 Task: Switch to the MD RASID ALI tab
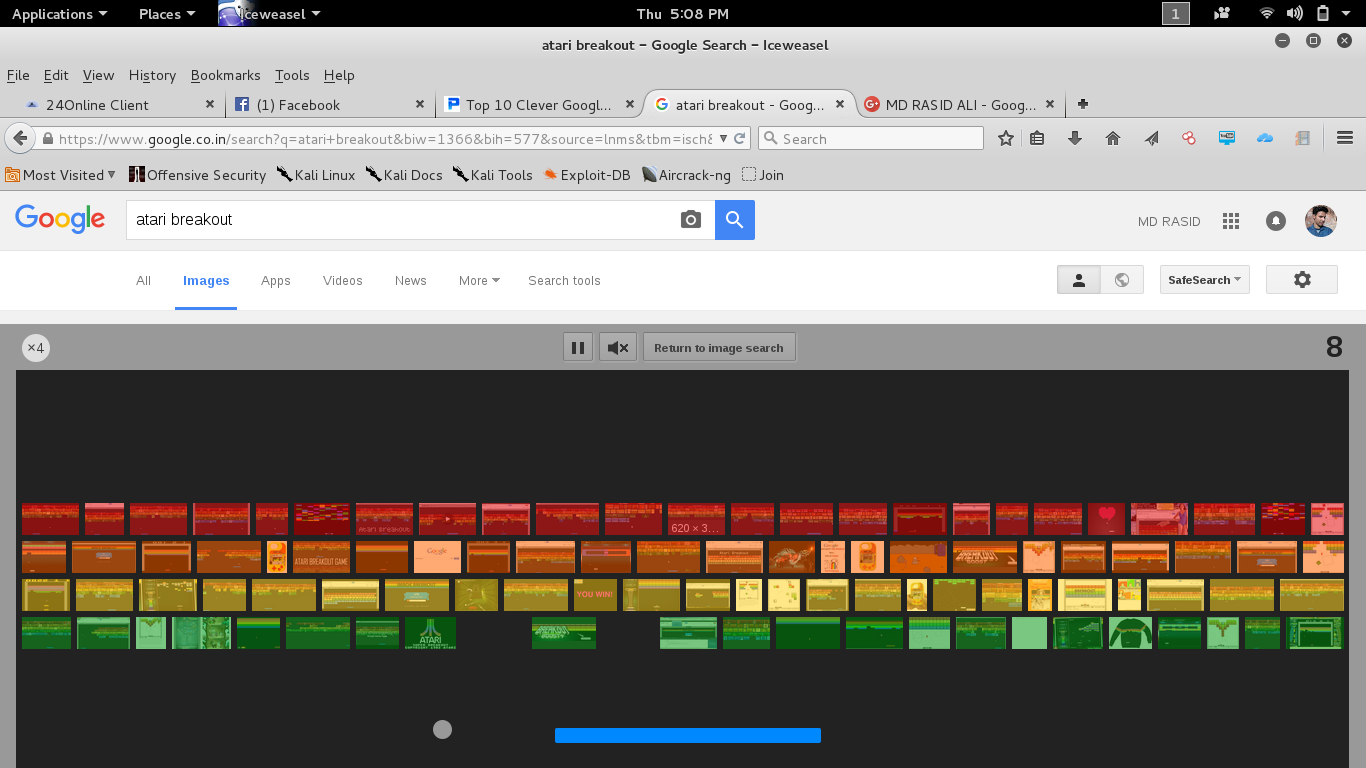coord(959,104)
